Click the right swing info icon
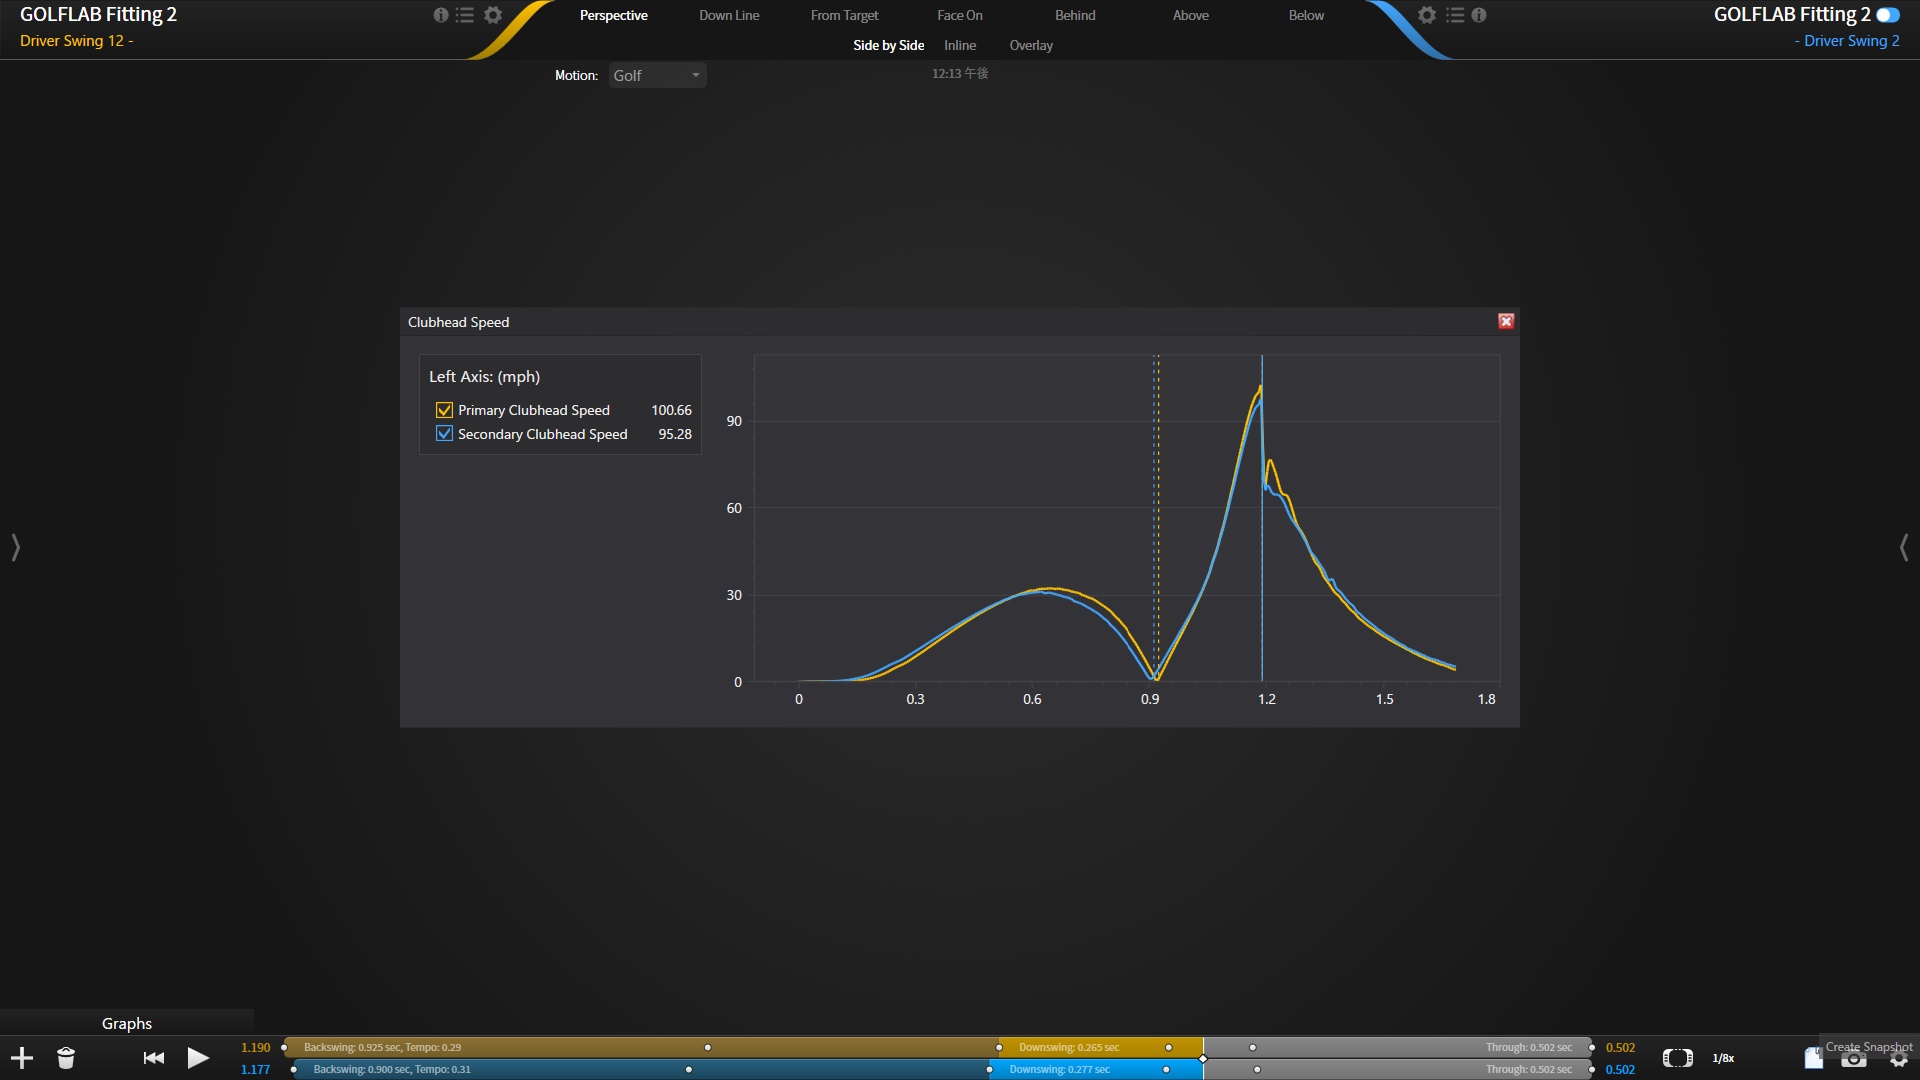The image size is (1920, 1080). (x=1479, y=15)
